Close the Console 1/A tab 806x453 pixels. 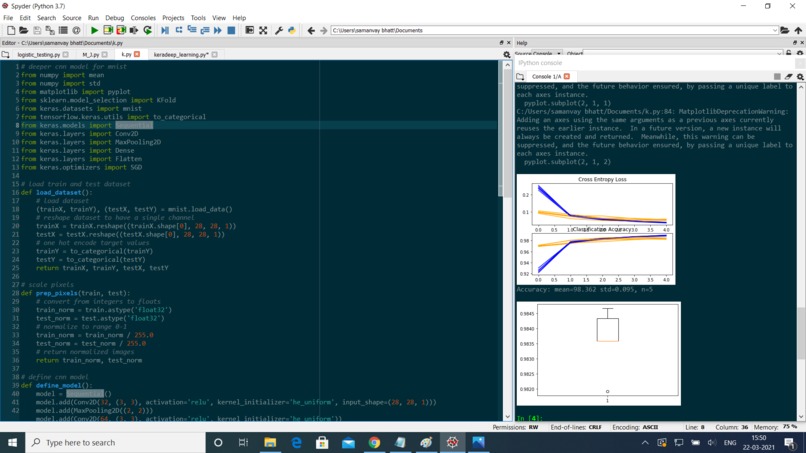[x=567, y=77]
